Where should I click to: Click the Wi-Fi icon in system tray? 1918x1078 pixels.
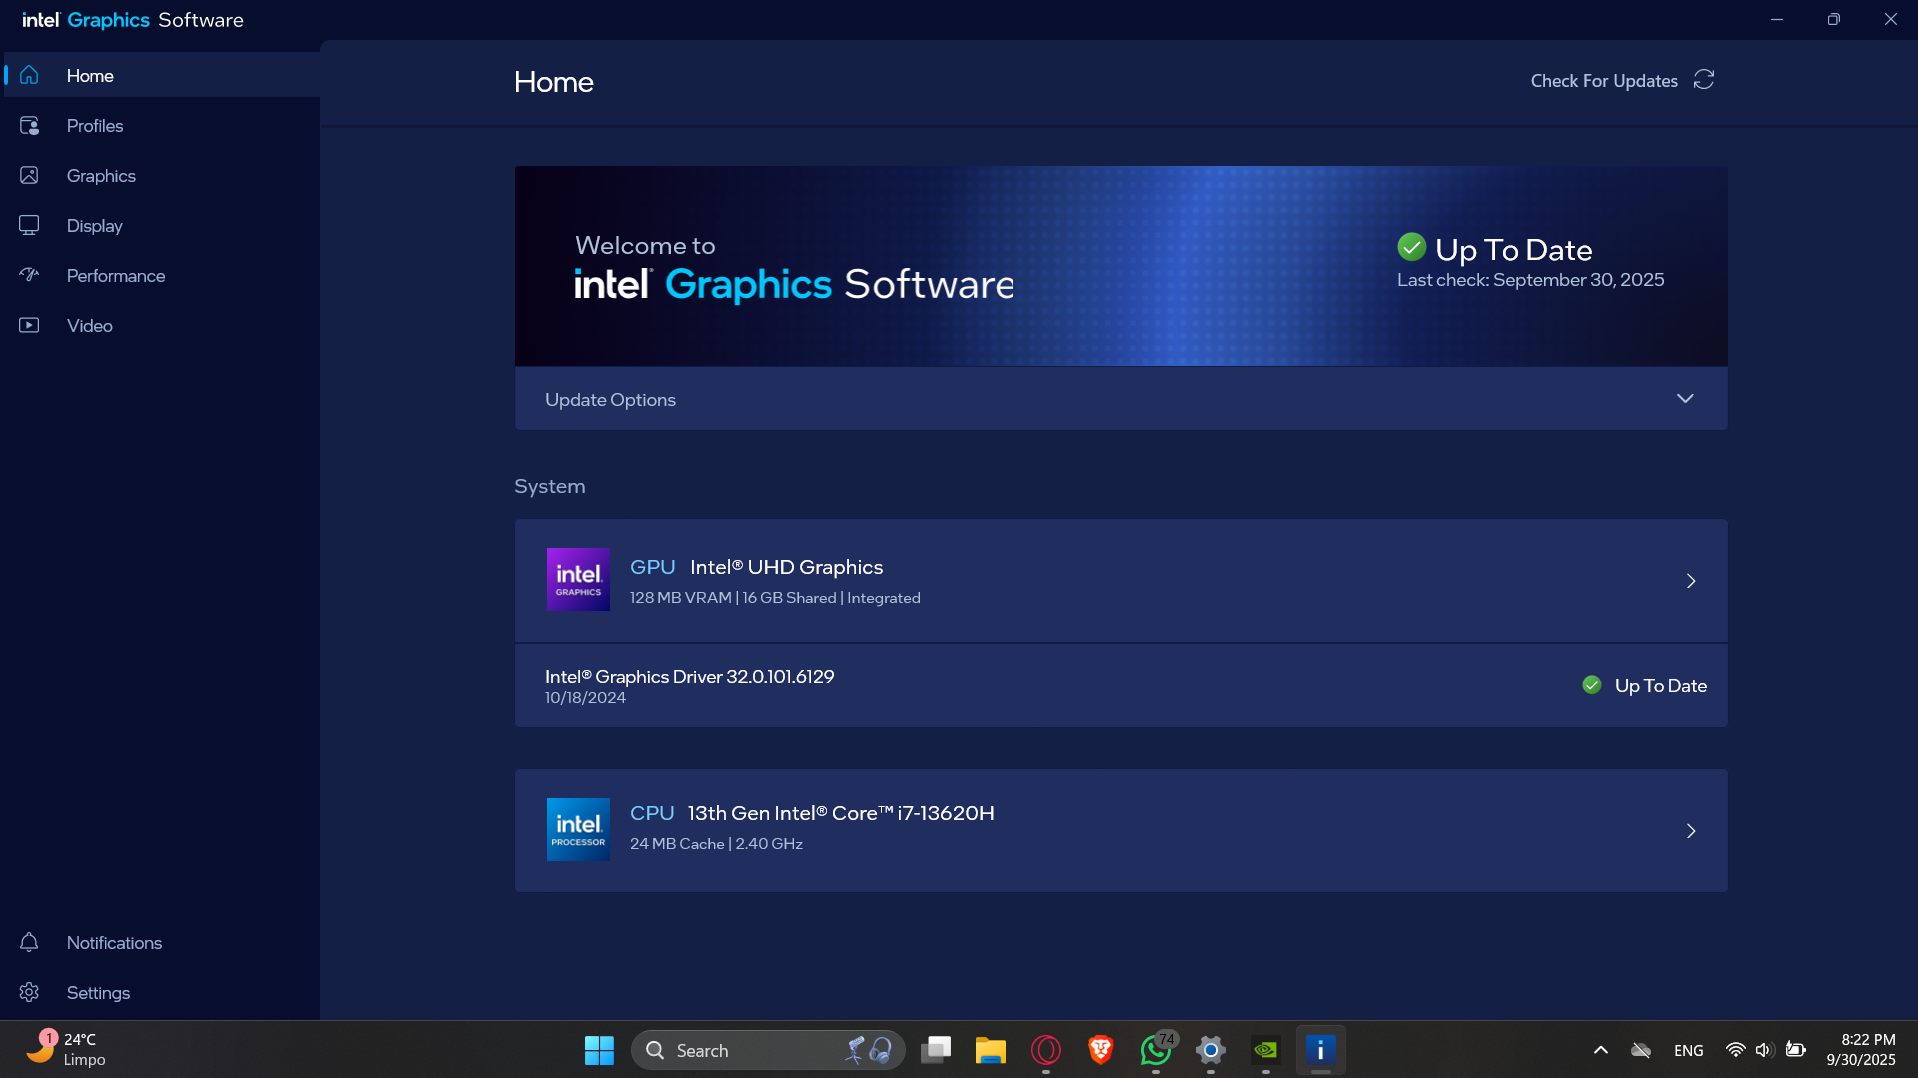coord(1735,1050)
